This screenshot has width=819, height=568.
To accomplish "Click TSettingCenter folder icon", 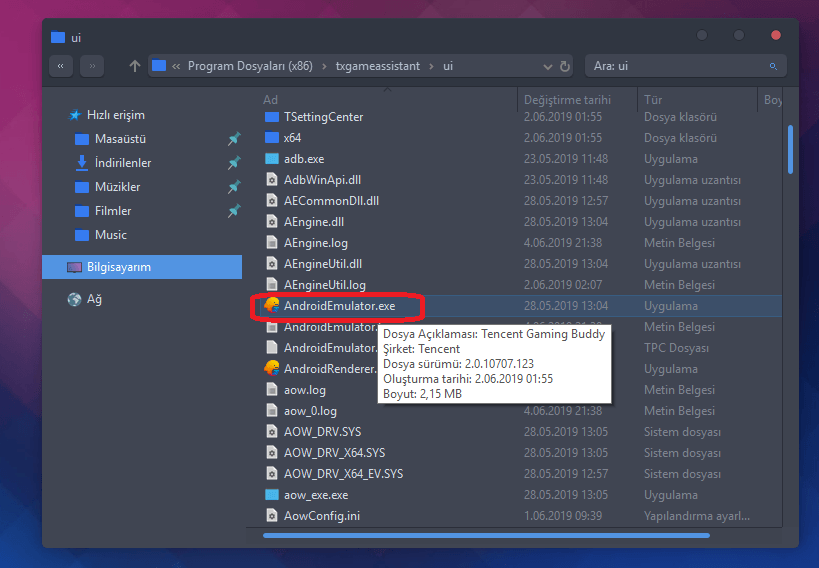I will 272,117.
